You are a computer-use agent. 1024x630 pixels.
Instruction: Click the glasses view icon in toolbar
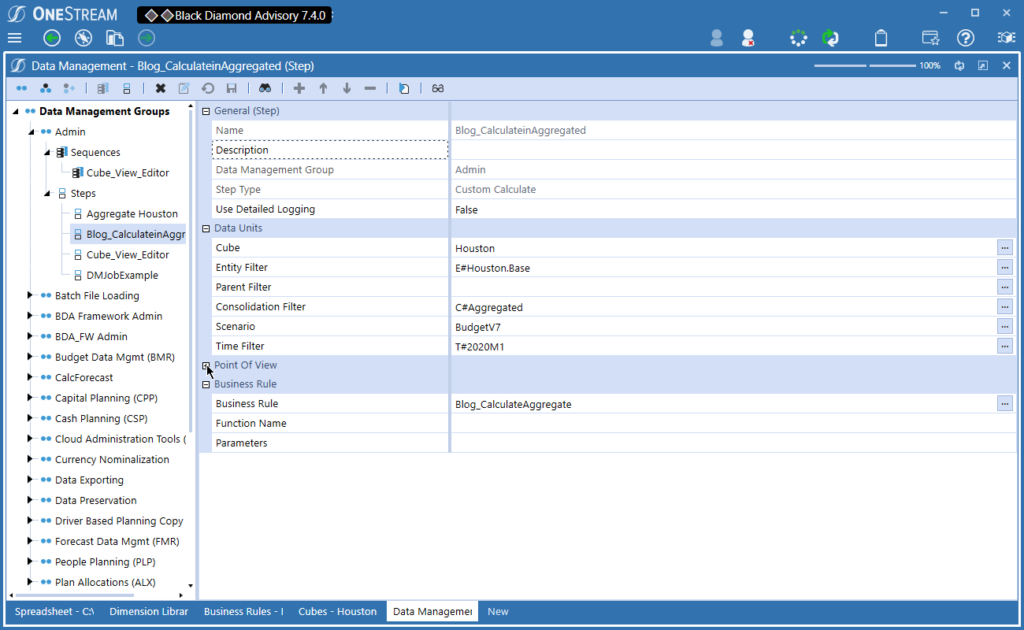pyautogui.click(x=438, y=88)
